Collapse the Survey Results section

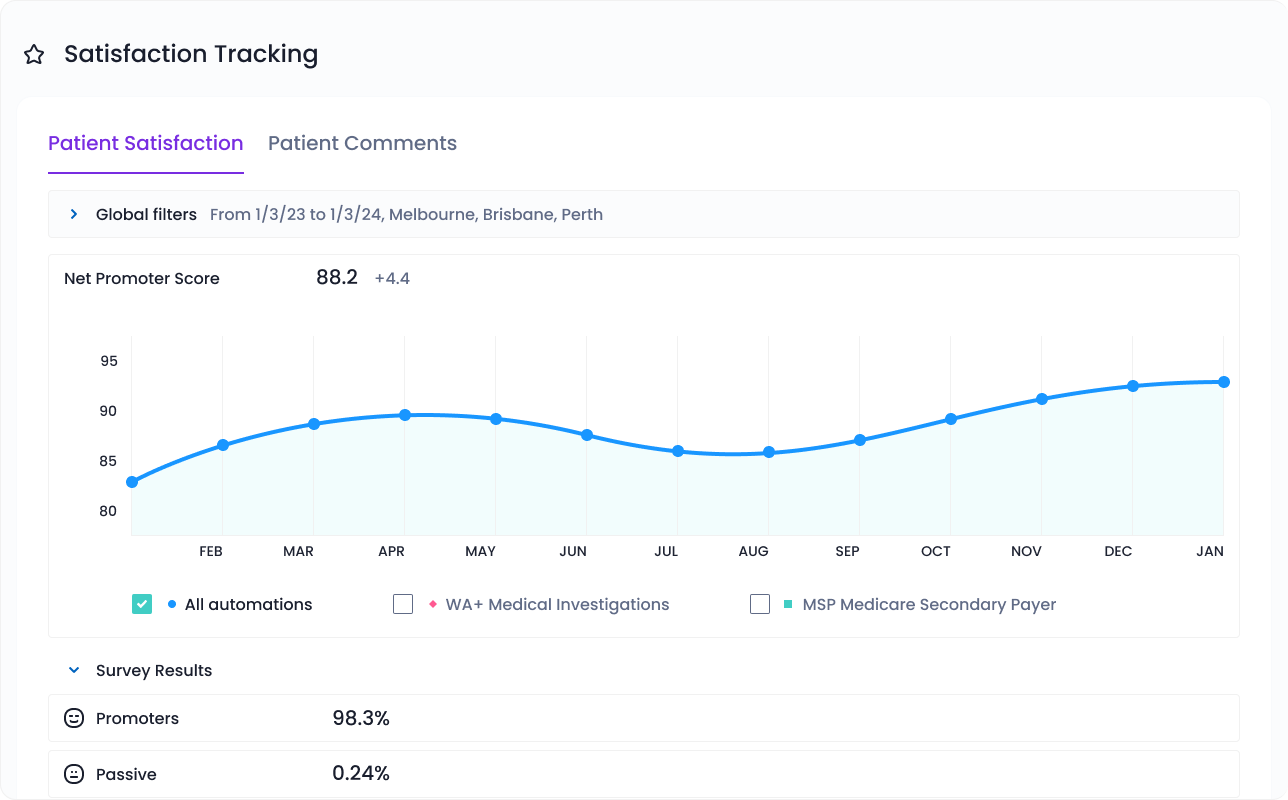[x=74, y=670]
